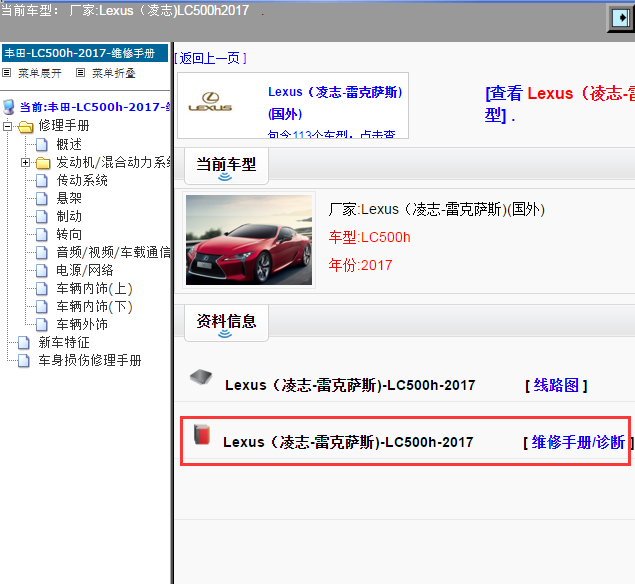Click the red LC500h car photo
635x584 pixels.
[x=249, y=240]
